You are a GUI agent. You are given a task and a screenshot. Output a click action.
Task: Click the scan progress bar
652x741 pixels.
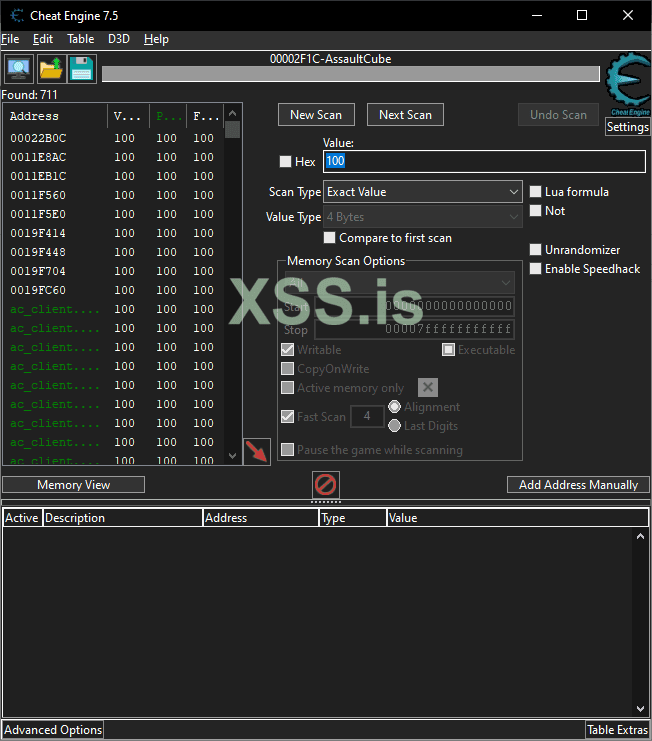tap(351, 74)
